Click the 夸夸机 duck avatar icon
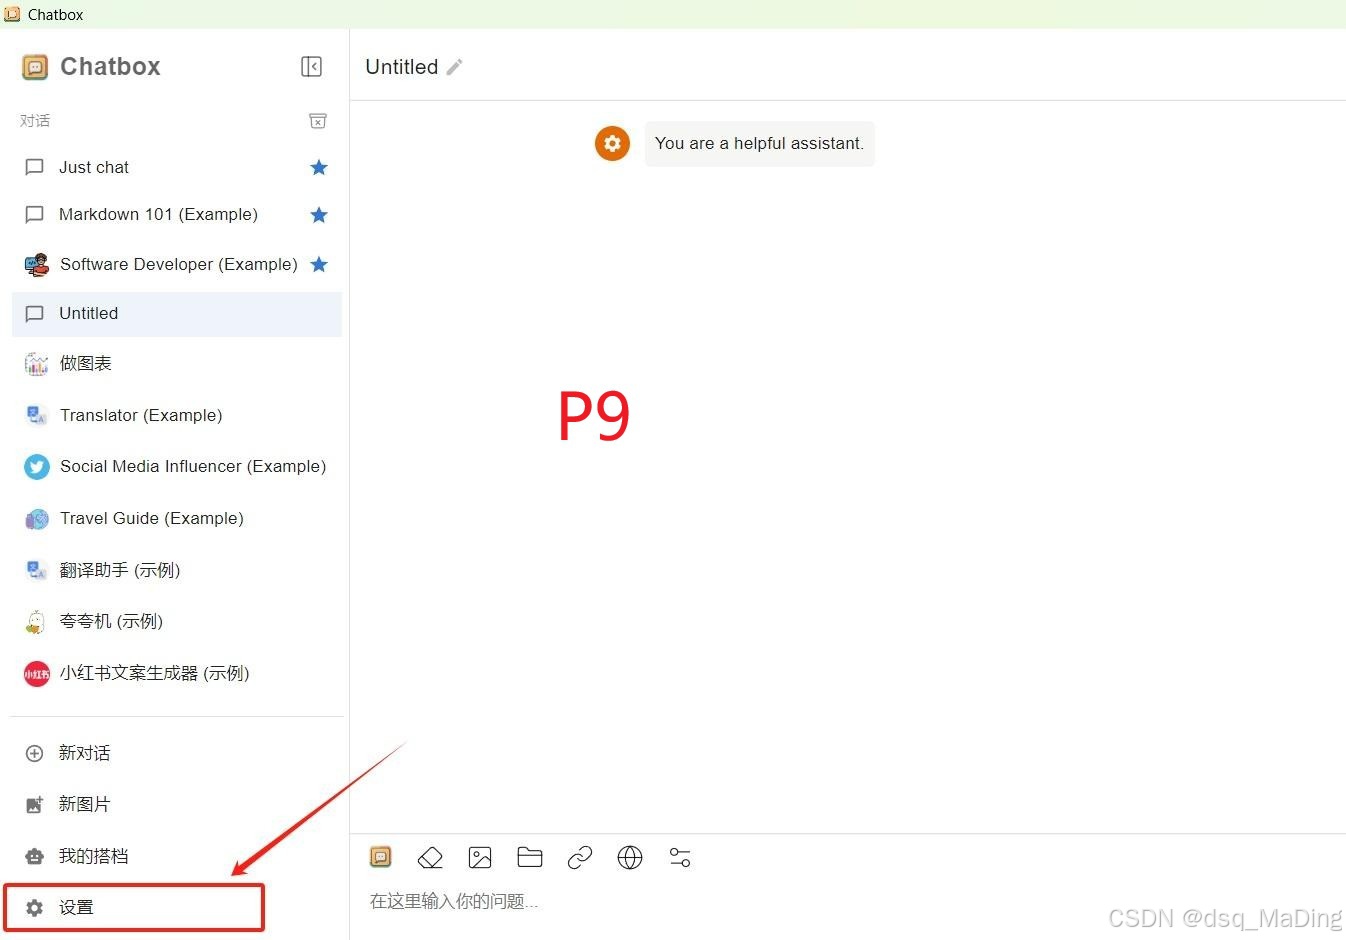 [x=36, y=622]
